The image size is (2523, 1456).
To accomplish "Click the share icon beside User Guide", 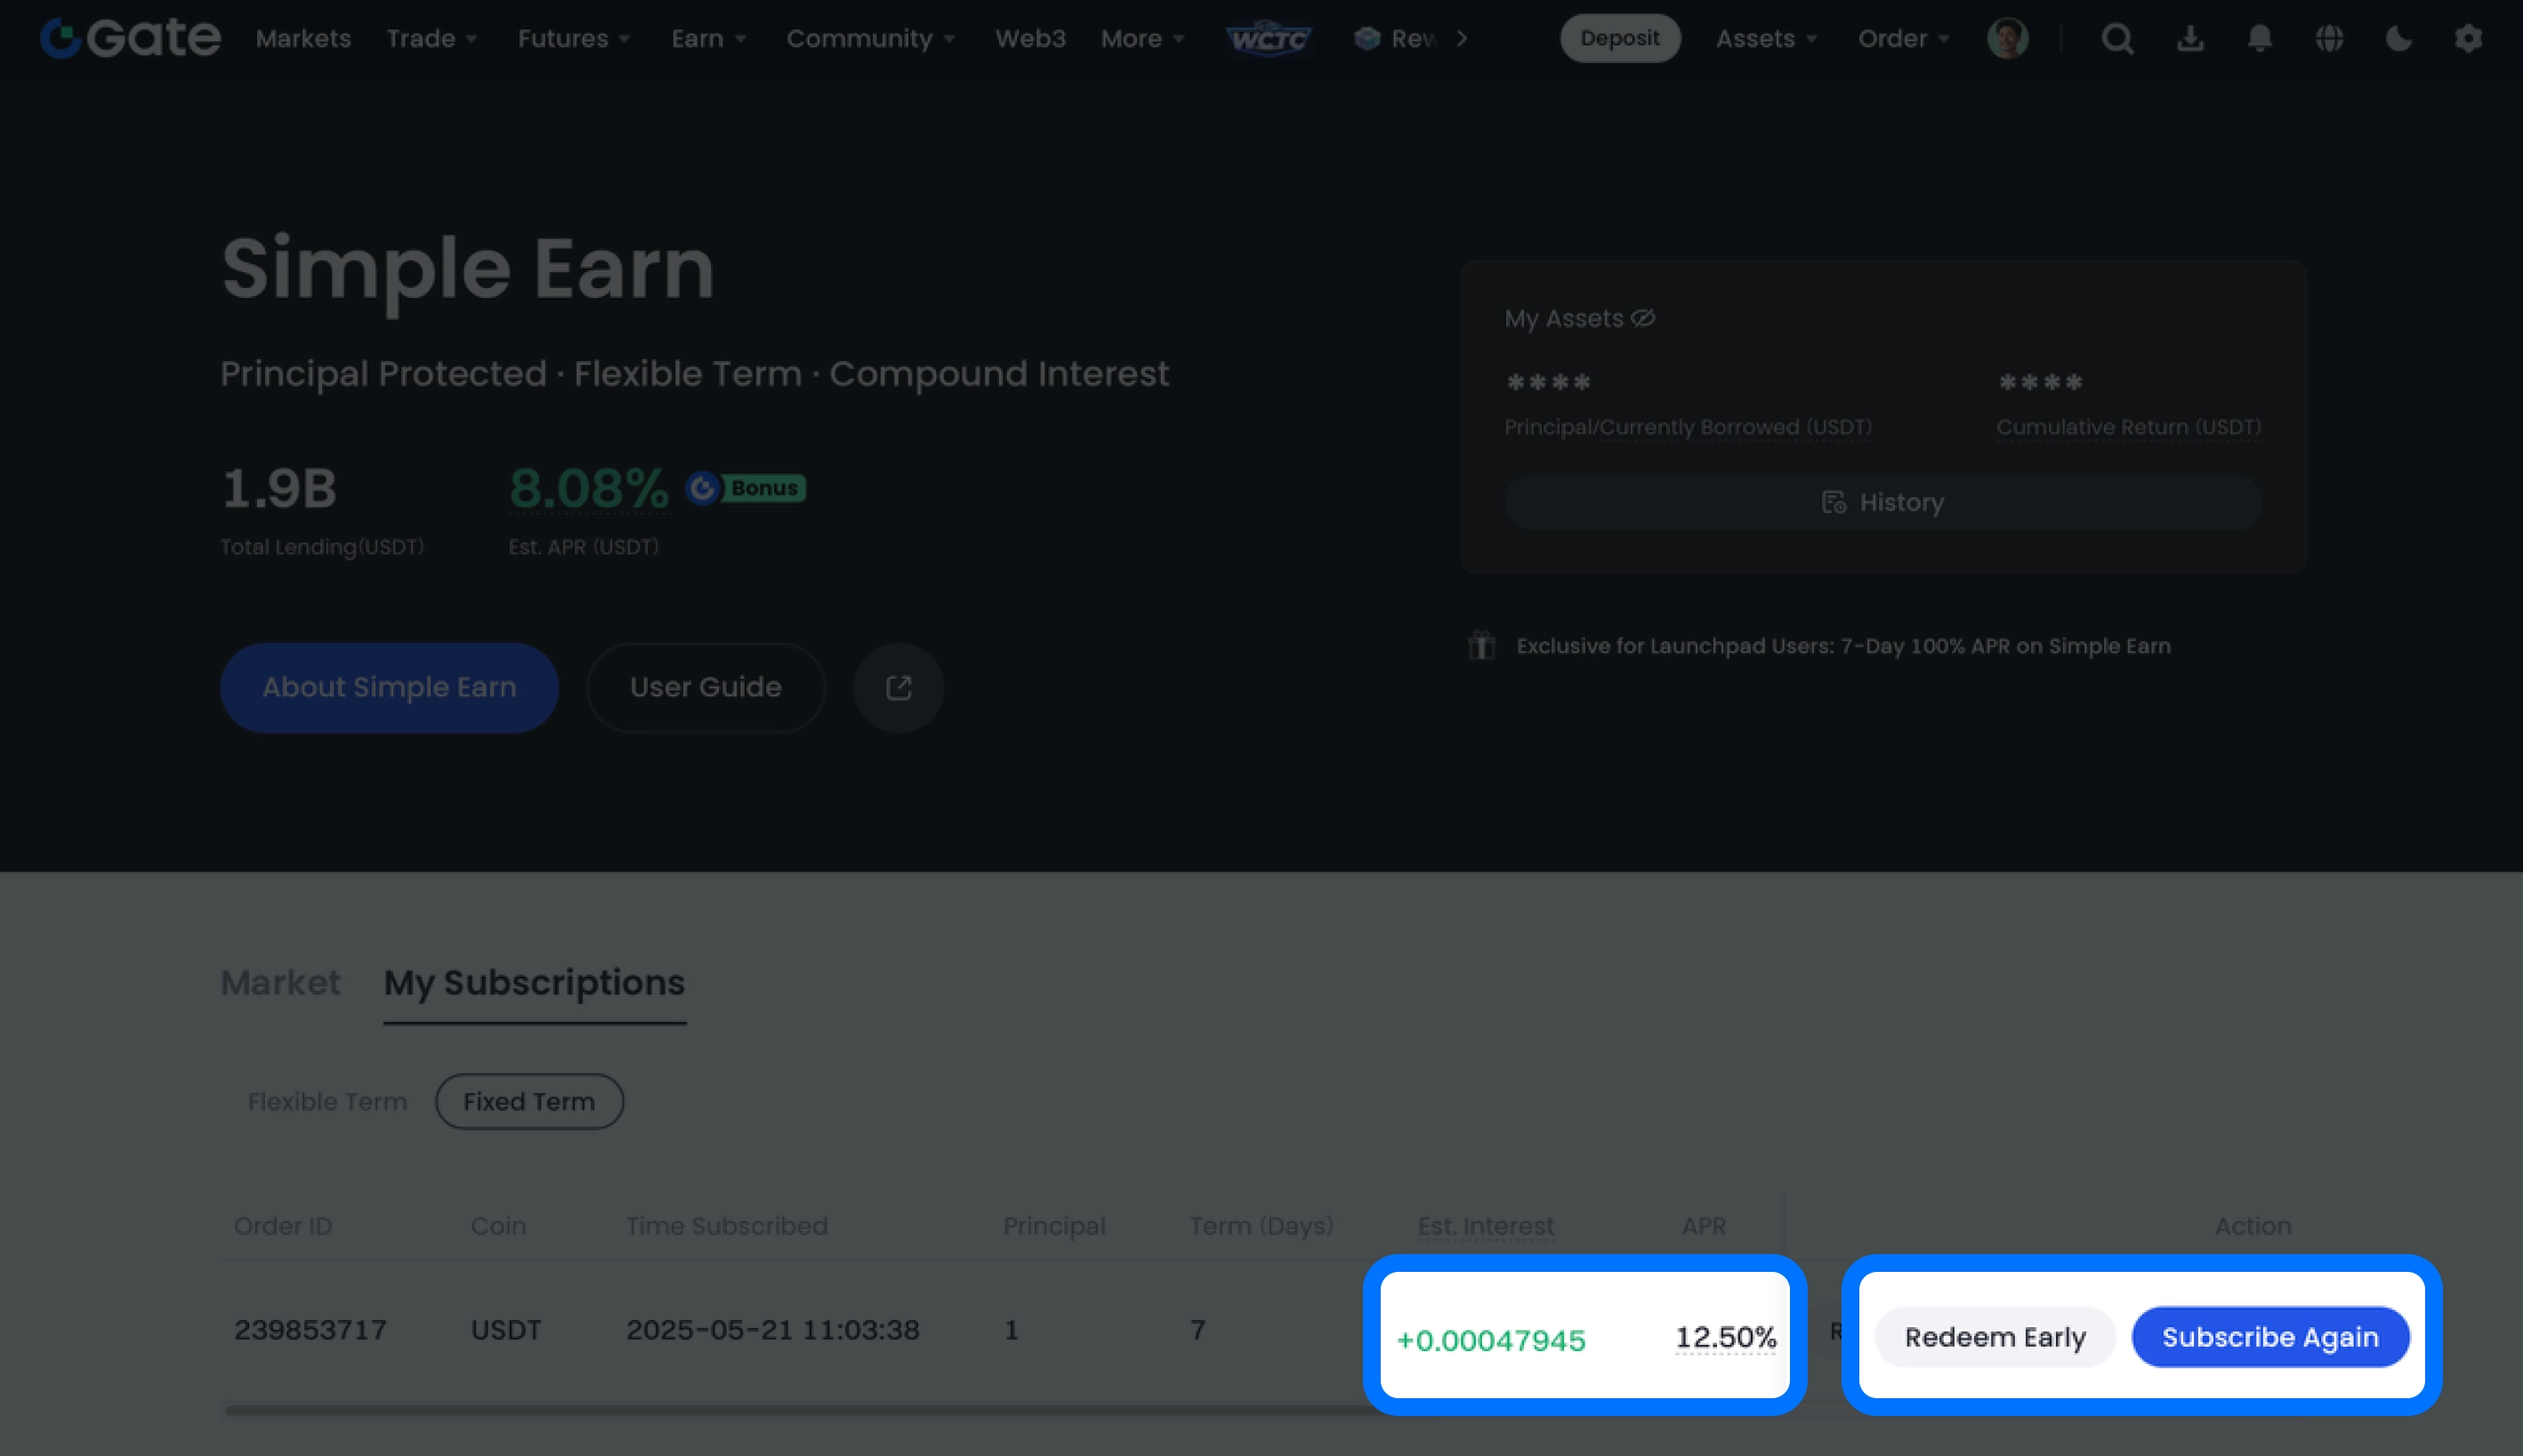I will point(898,688).
